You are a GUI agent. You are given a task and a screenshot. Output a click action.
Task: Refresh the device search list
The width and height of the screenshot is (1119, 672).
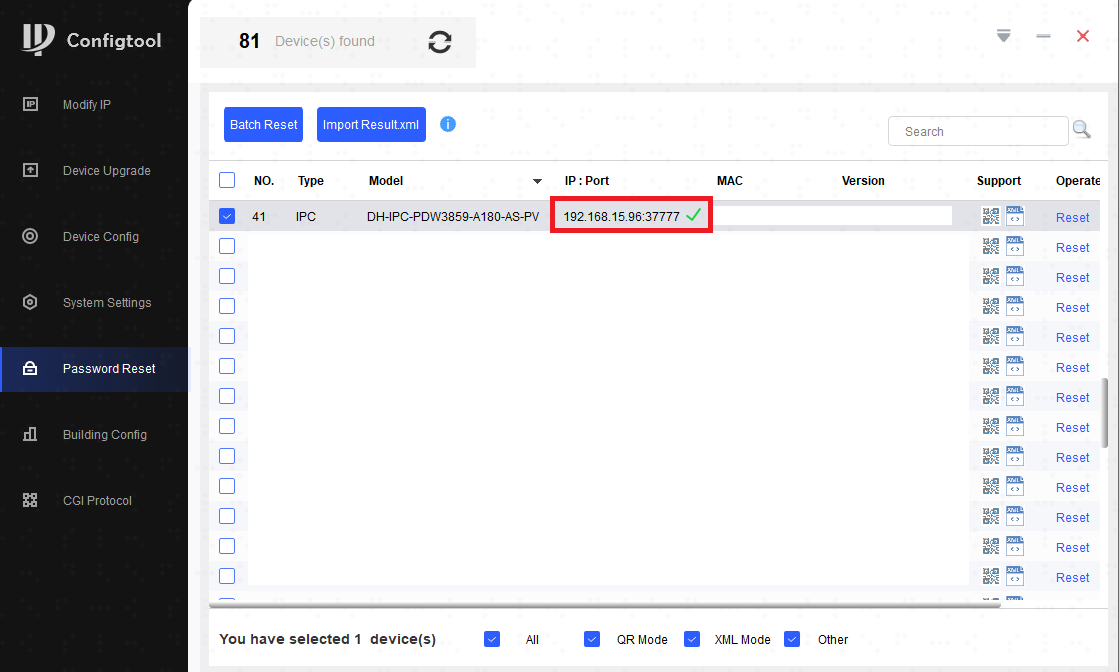coord(440,42)
